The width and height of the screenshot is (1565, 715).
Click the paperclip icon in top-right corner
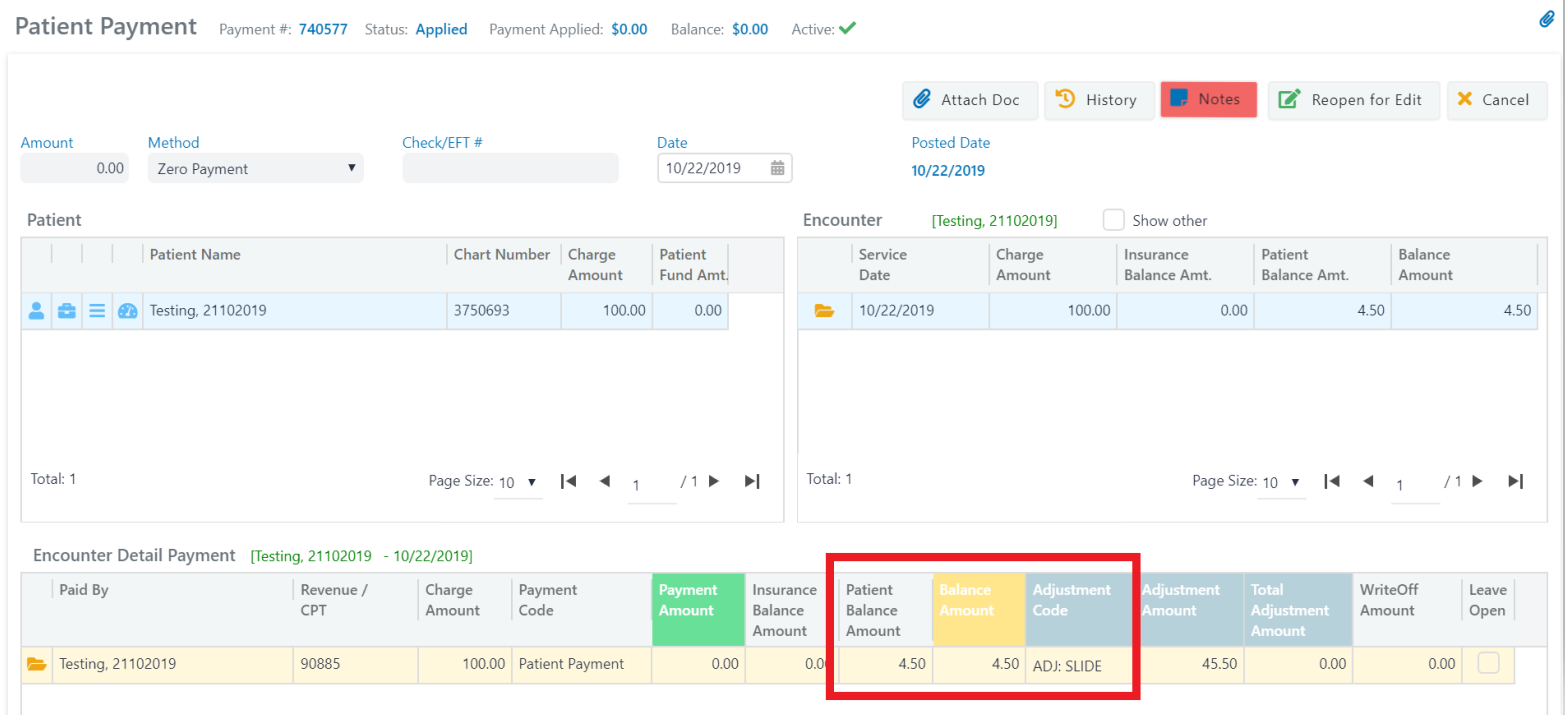coord(1546,19)
